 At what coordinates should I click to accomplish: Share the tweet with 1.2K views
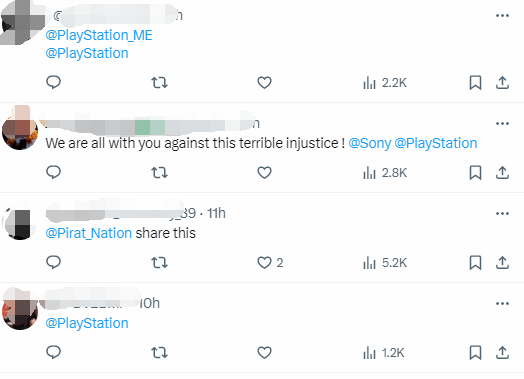502,353
